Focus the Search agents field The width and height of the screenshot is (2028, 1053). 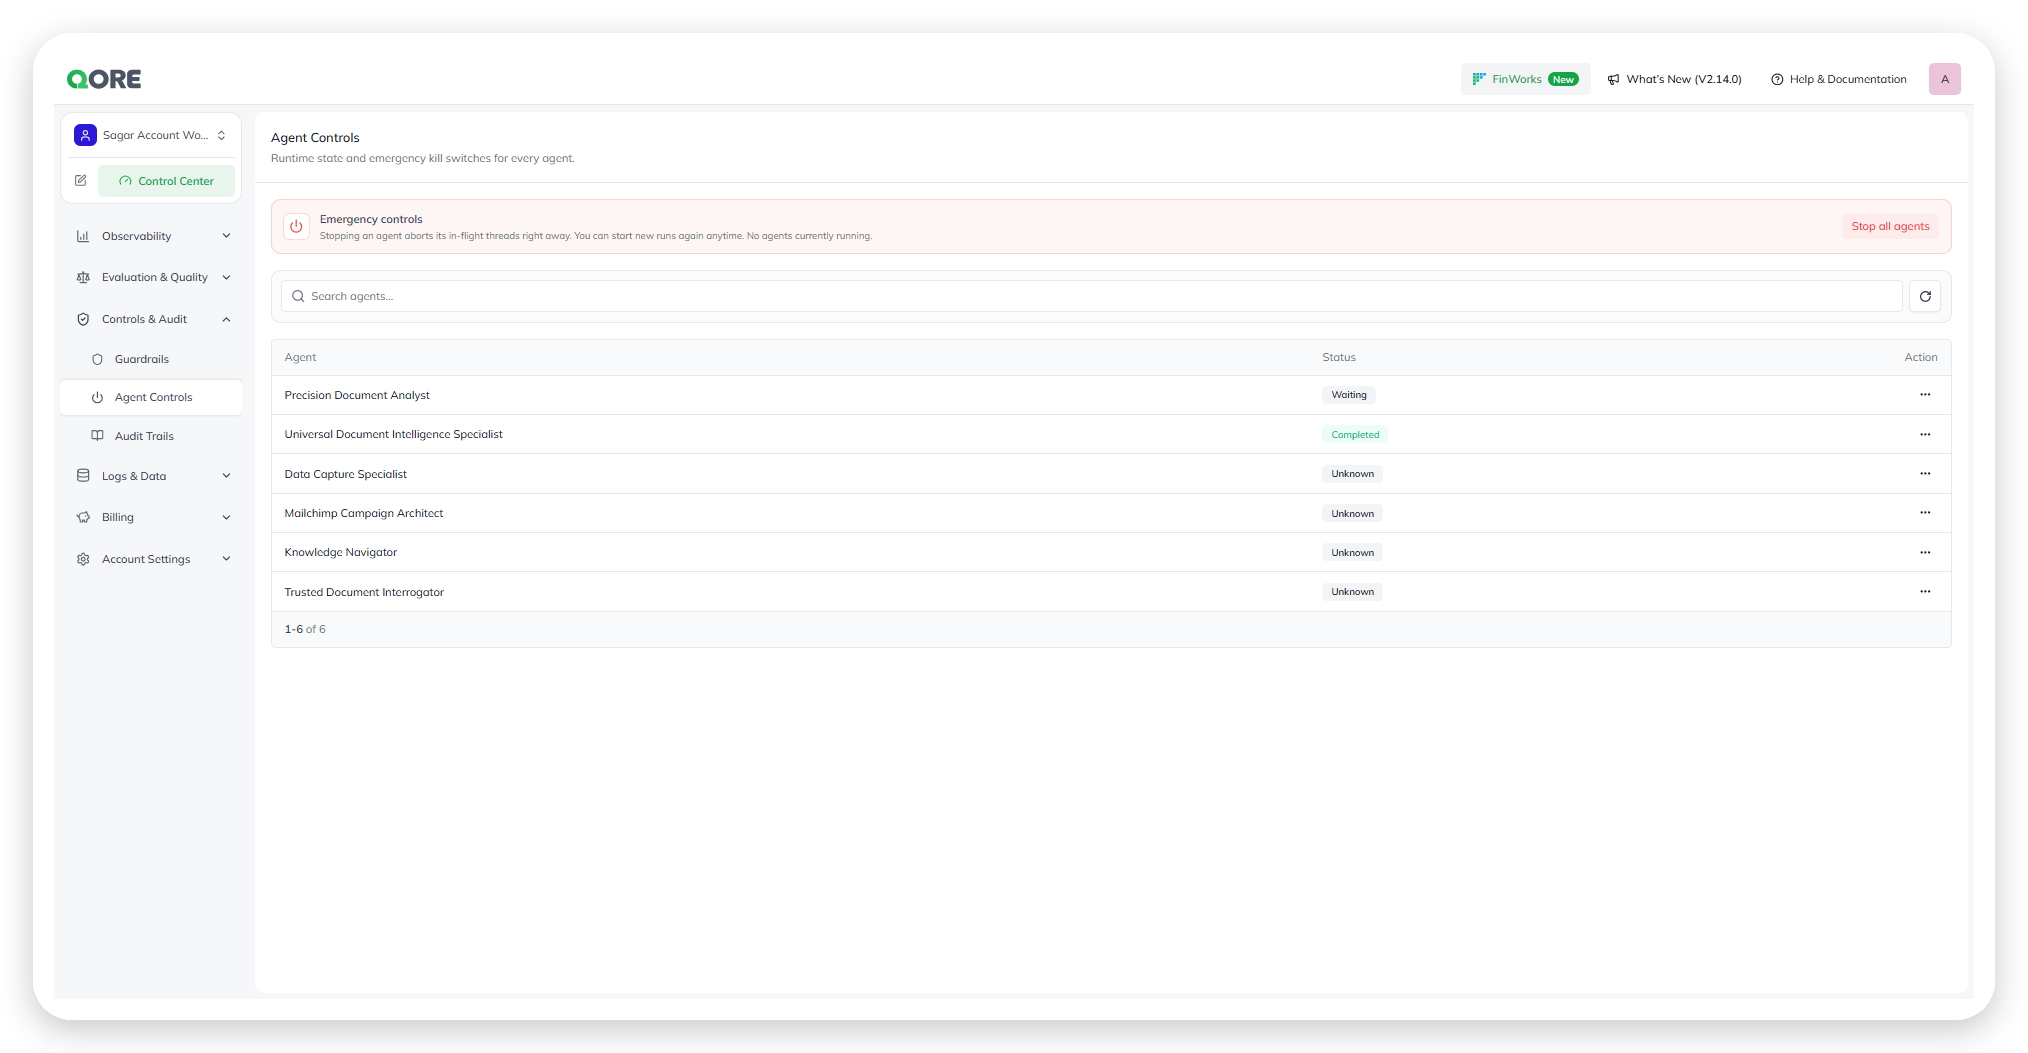click(1091, 296)
